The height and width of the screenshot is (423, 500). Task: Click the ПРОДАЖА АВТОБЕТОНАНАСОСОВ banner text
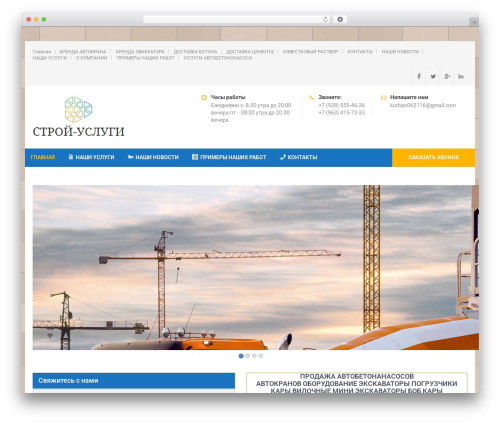pos(357,376)
